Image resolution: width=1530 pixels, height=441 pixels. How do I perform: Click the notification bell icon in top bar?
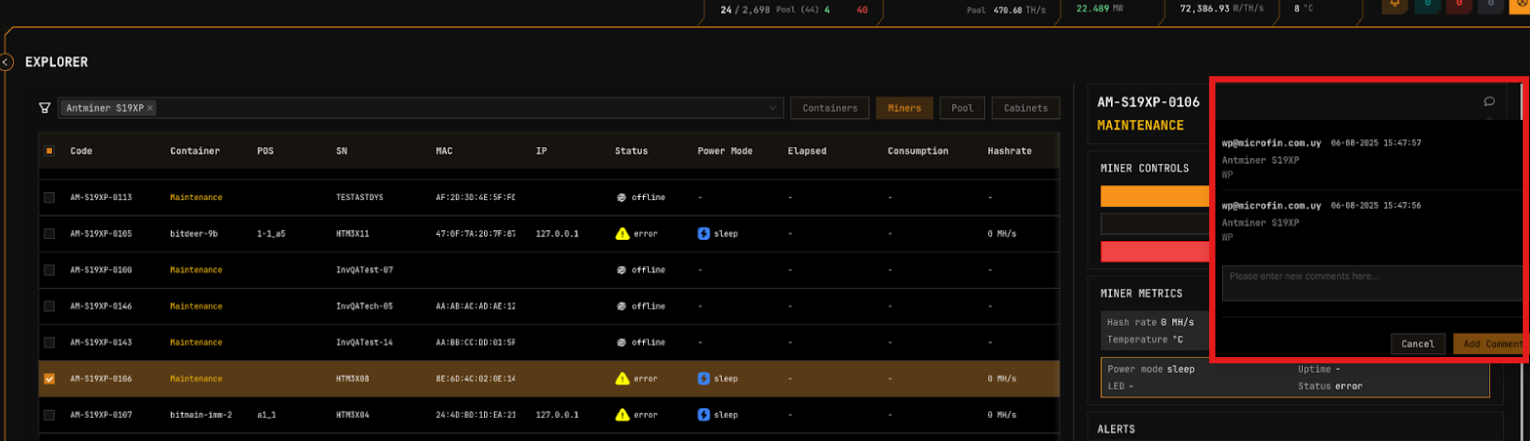tap(1394, 5)
